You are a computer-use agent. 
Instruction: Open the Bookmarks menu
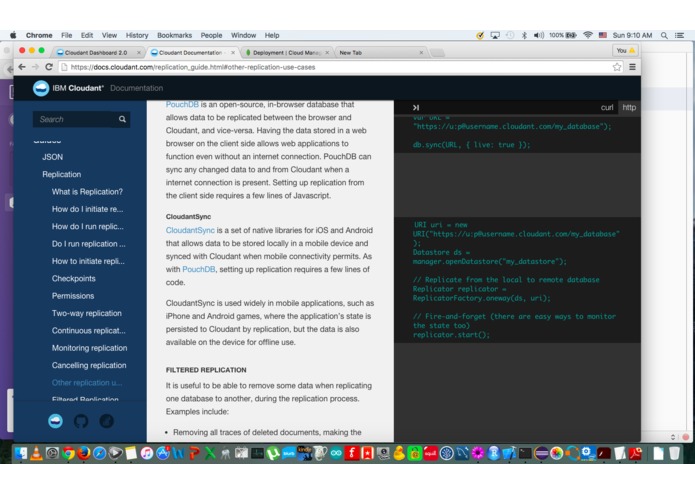[175, 35]
